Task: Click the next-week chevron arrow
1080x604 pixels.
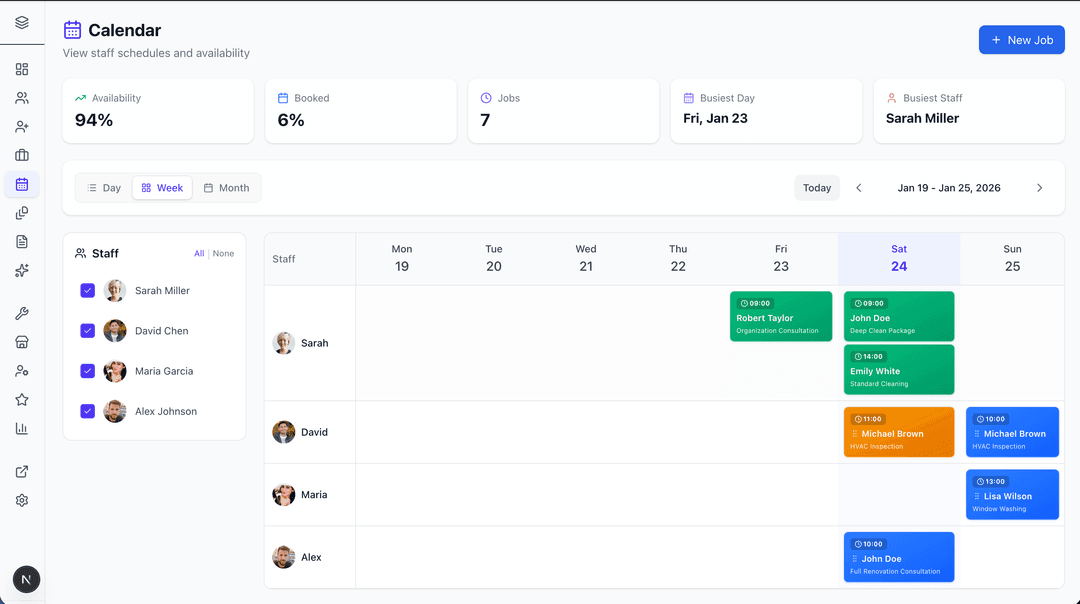Action: (x=1039, y=187)
